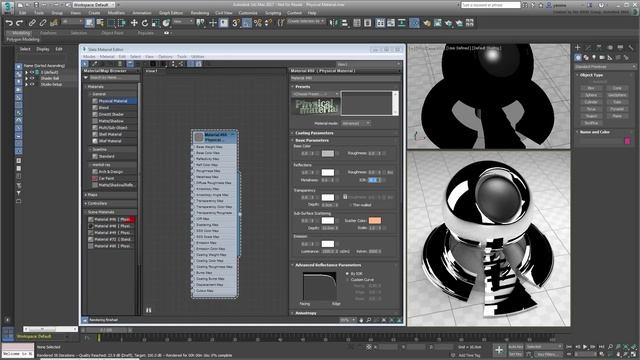Toggle the Percent Snap button

258,23
